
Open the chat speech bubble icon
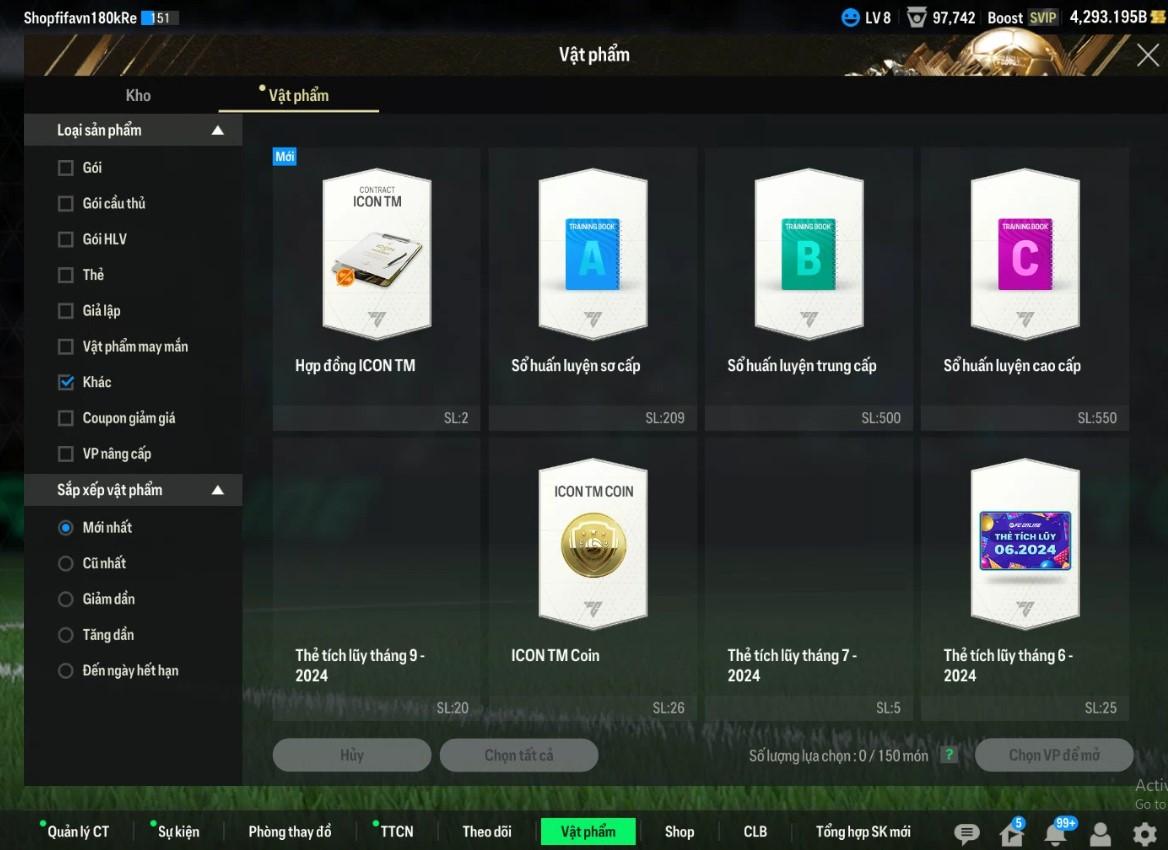pyautogui.click(x=966, y=833)
